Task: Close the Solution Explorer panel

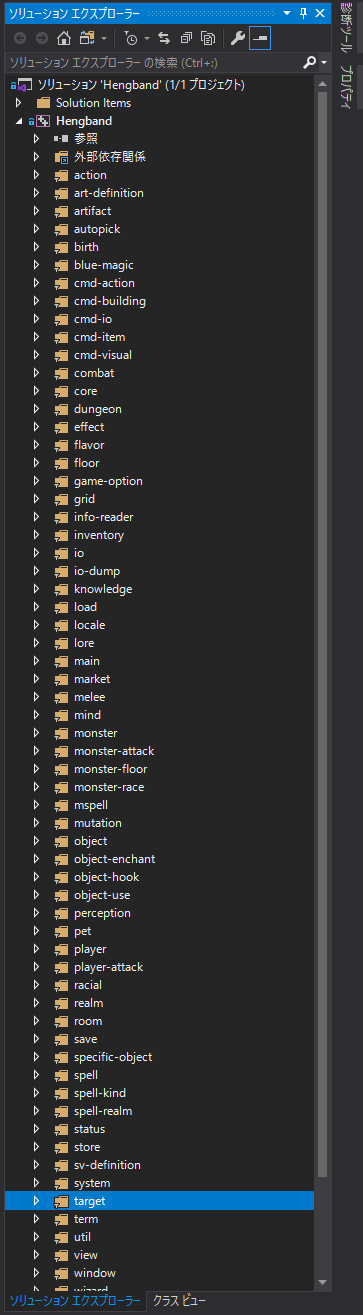Action: 320,13
